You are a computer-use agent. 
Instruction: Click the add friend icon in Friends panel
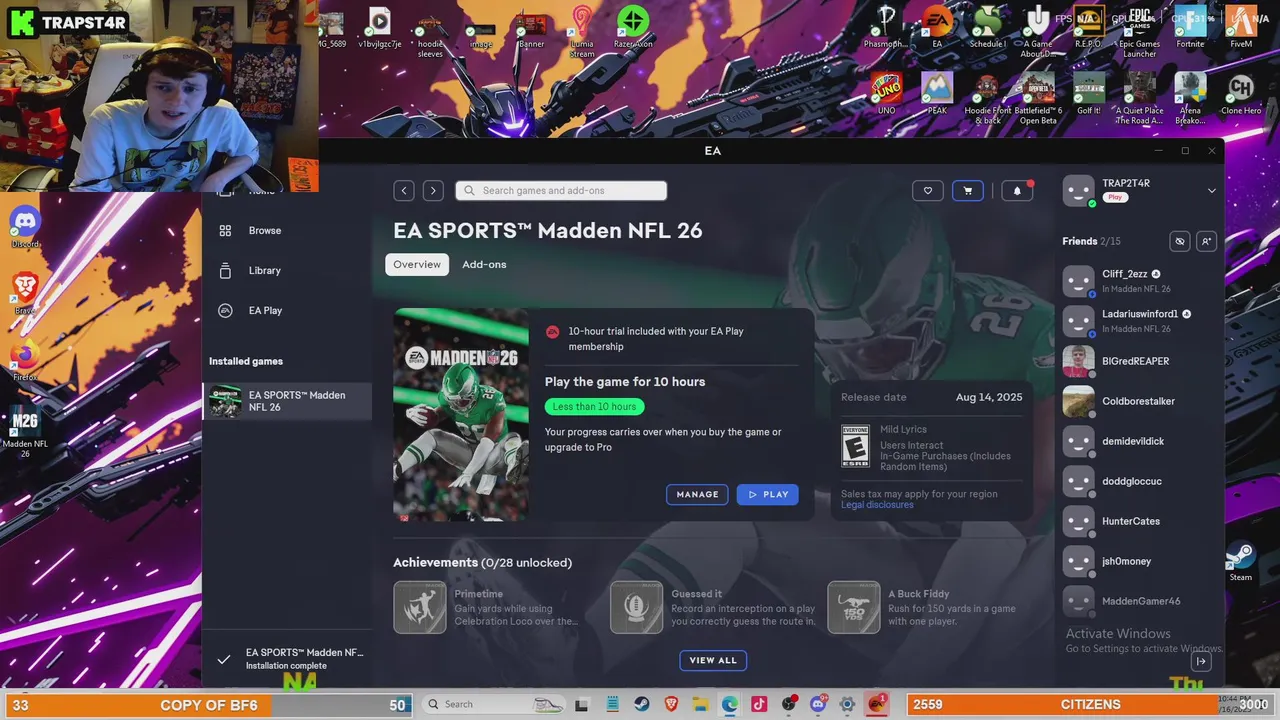click(x=1206, y=241)
